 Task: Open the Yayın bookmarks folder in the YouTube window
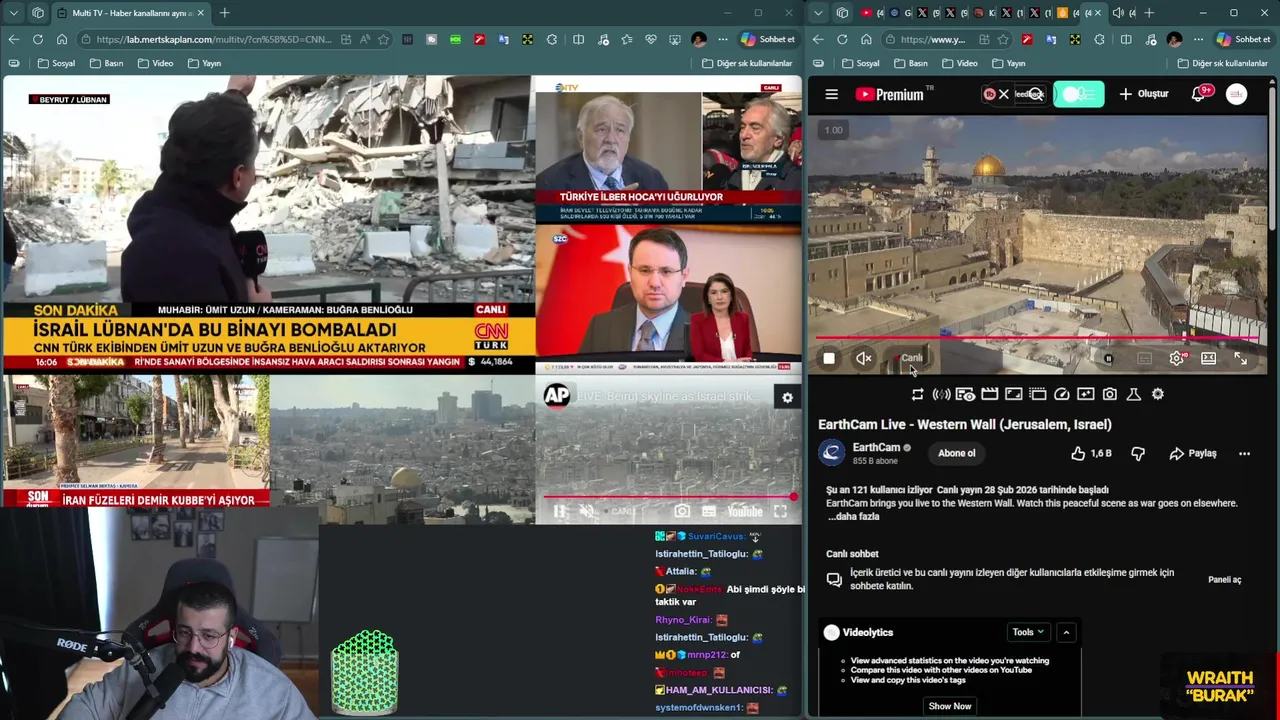(x=1008, y=63)
